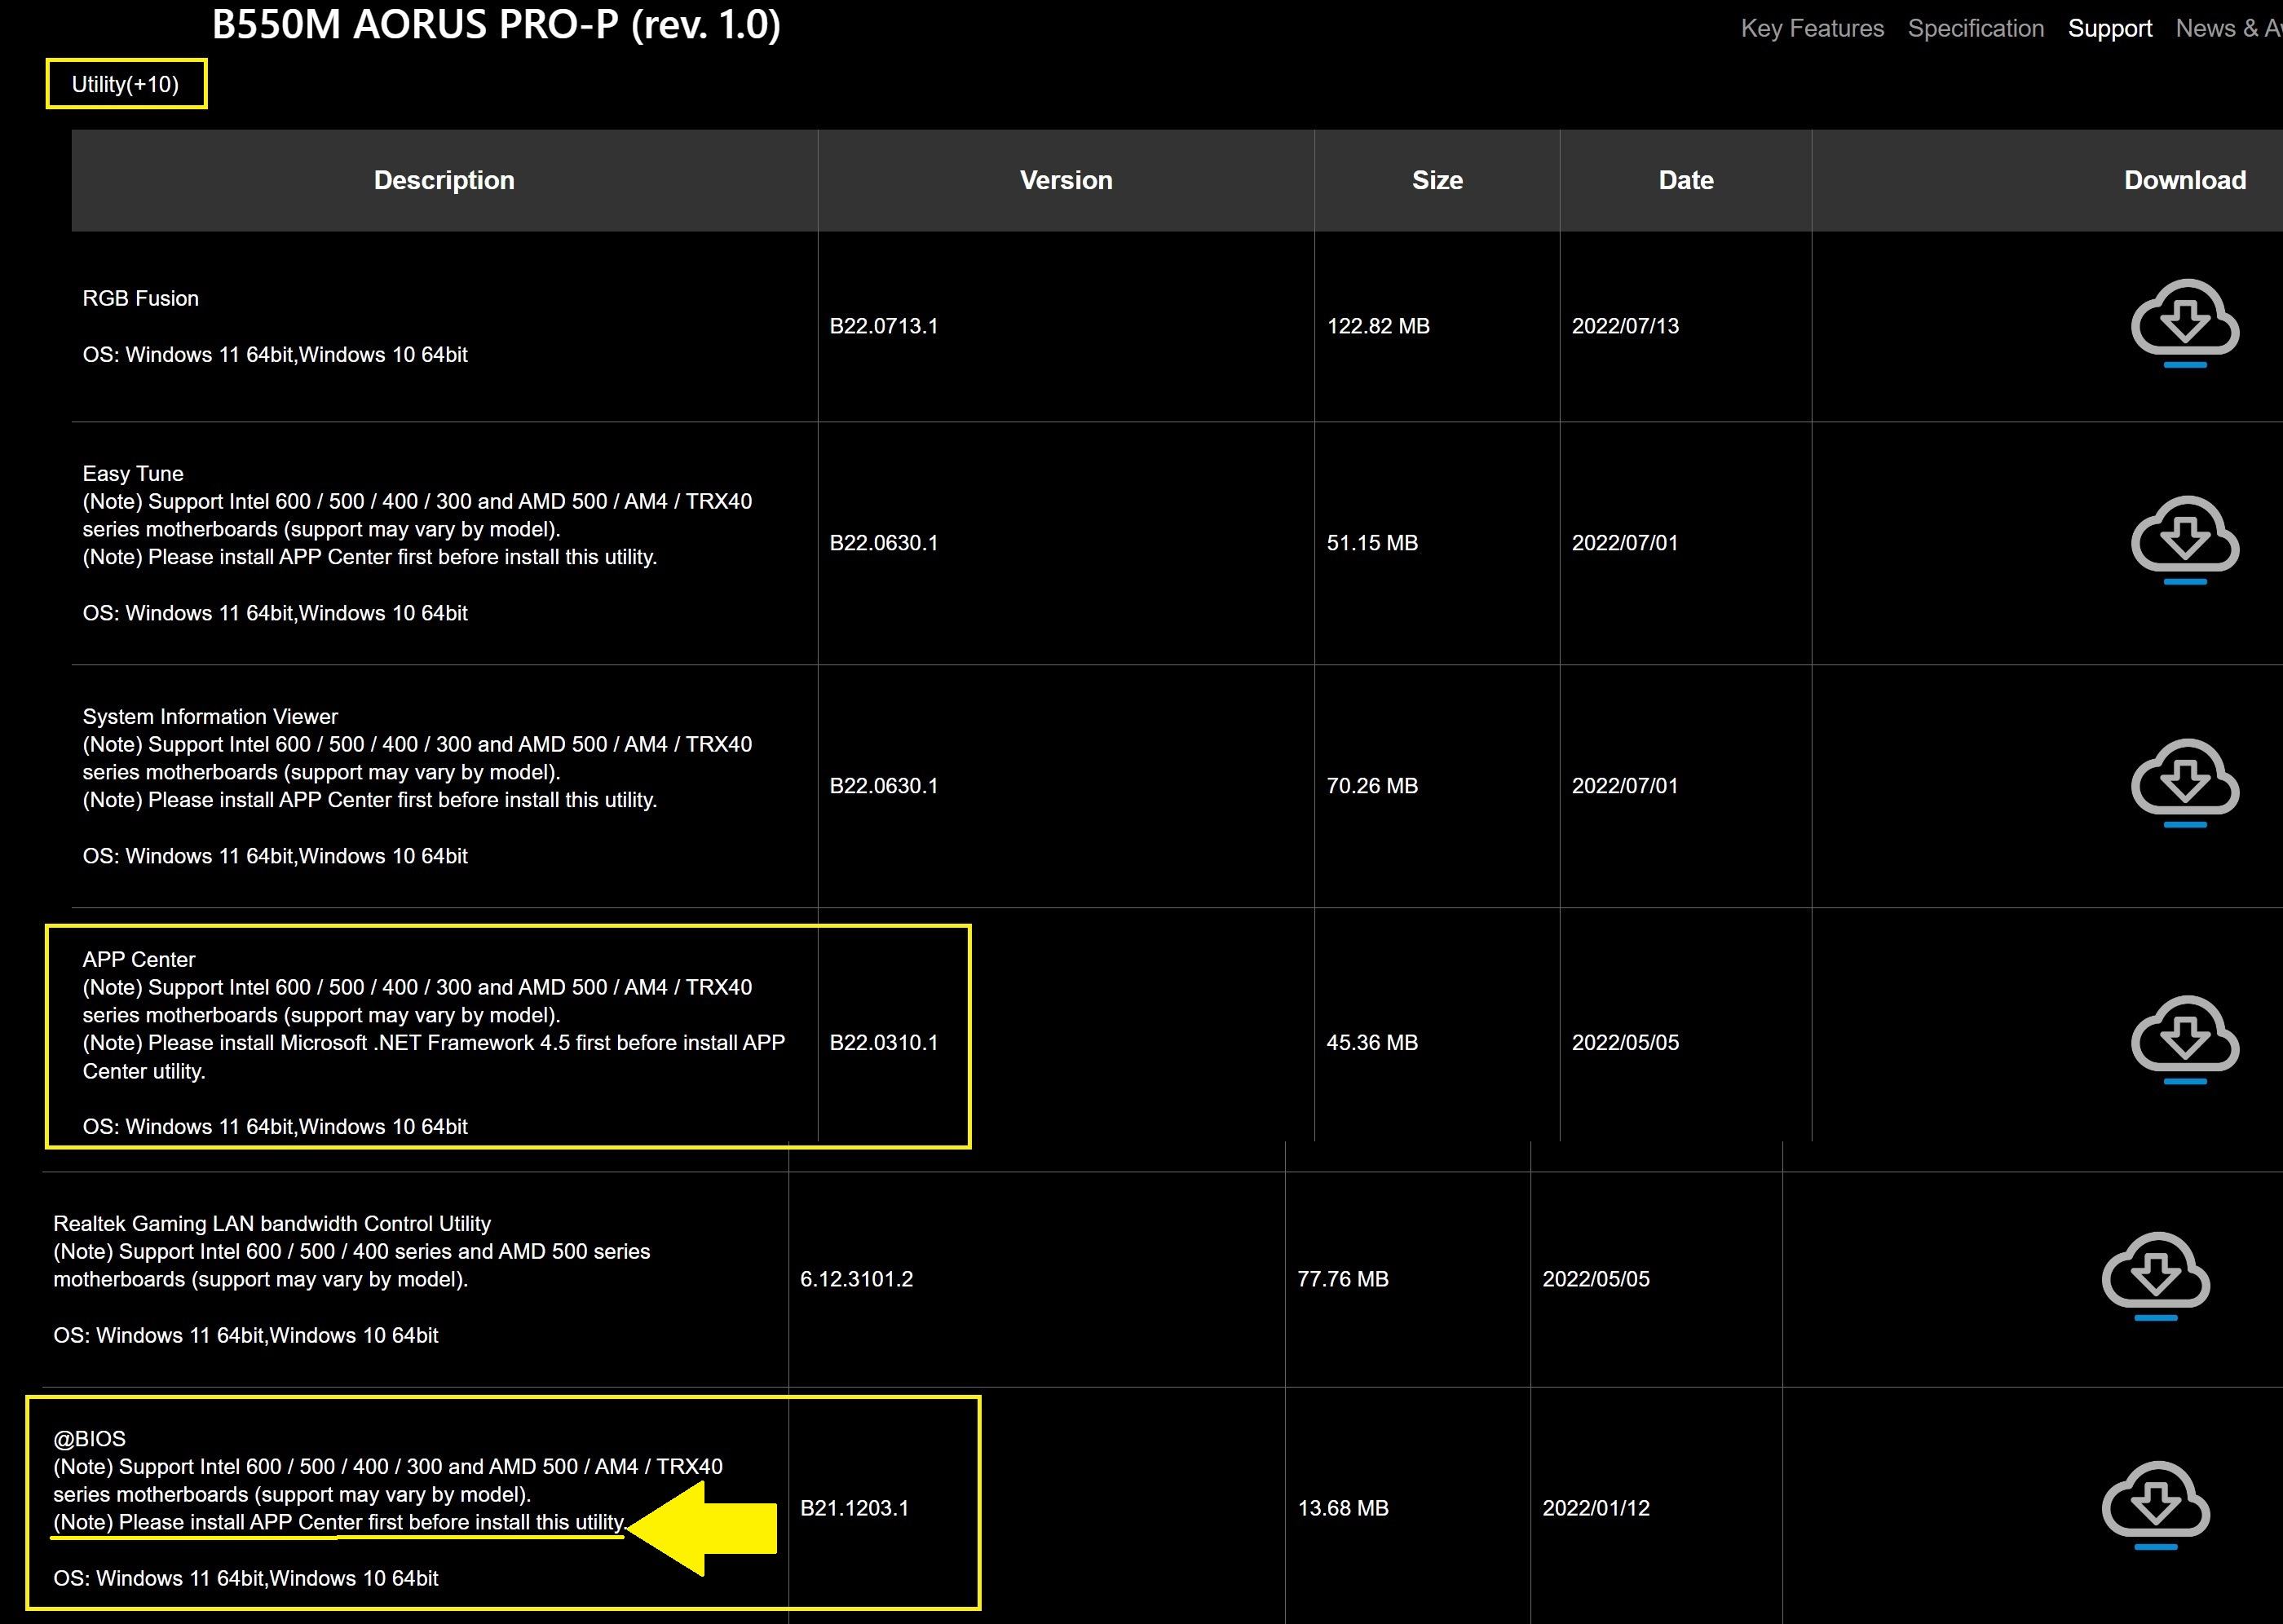Select version B22.0713.1 of RGB Fusion
Screen dimensions: 2283x1624
coord(884,326)
